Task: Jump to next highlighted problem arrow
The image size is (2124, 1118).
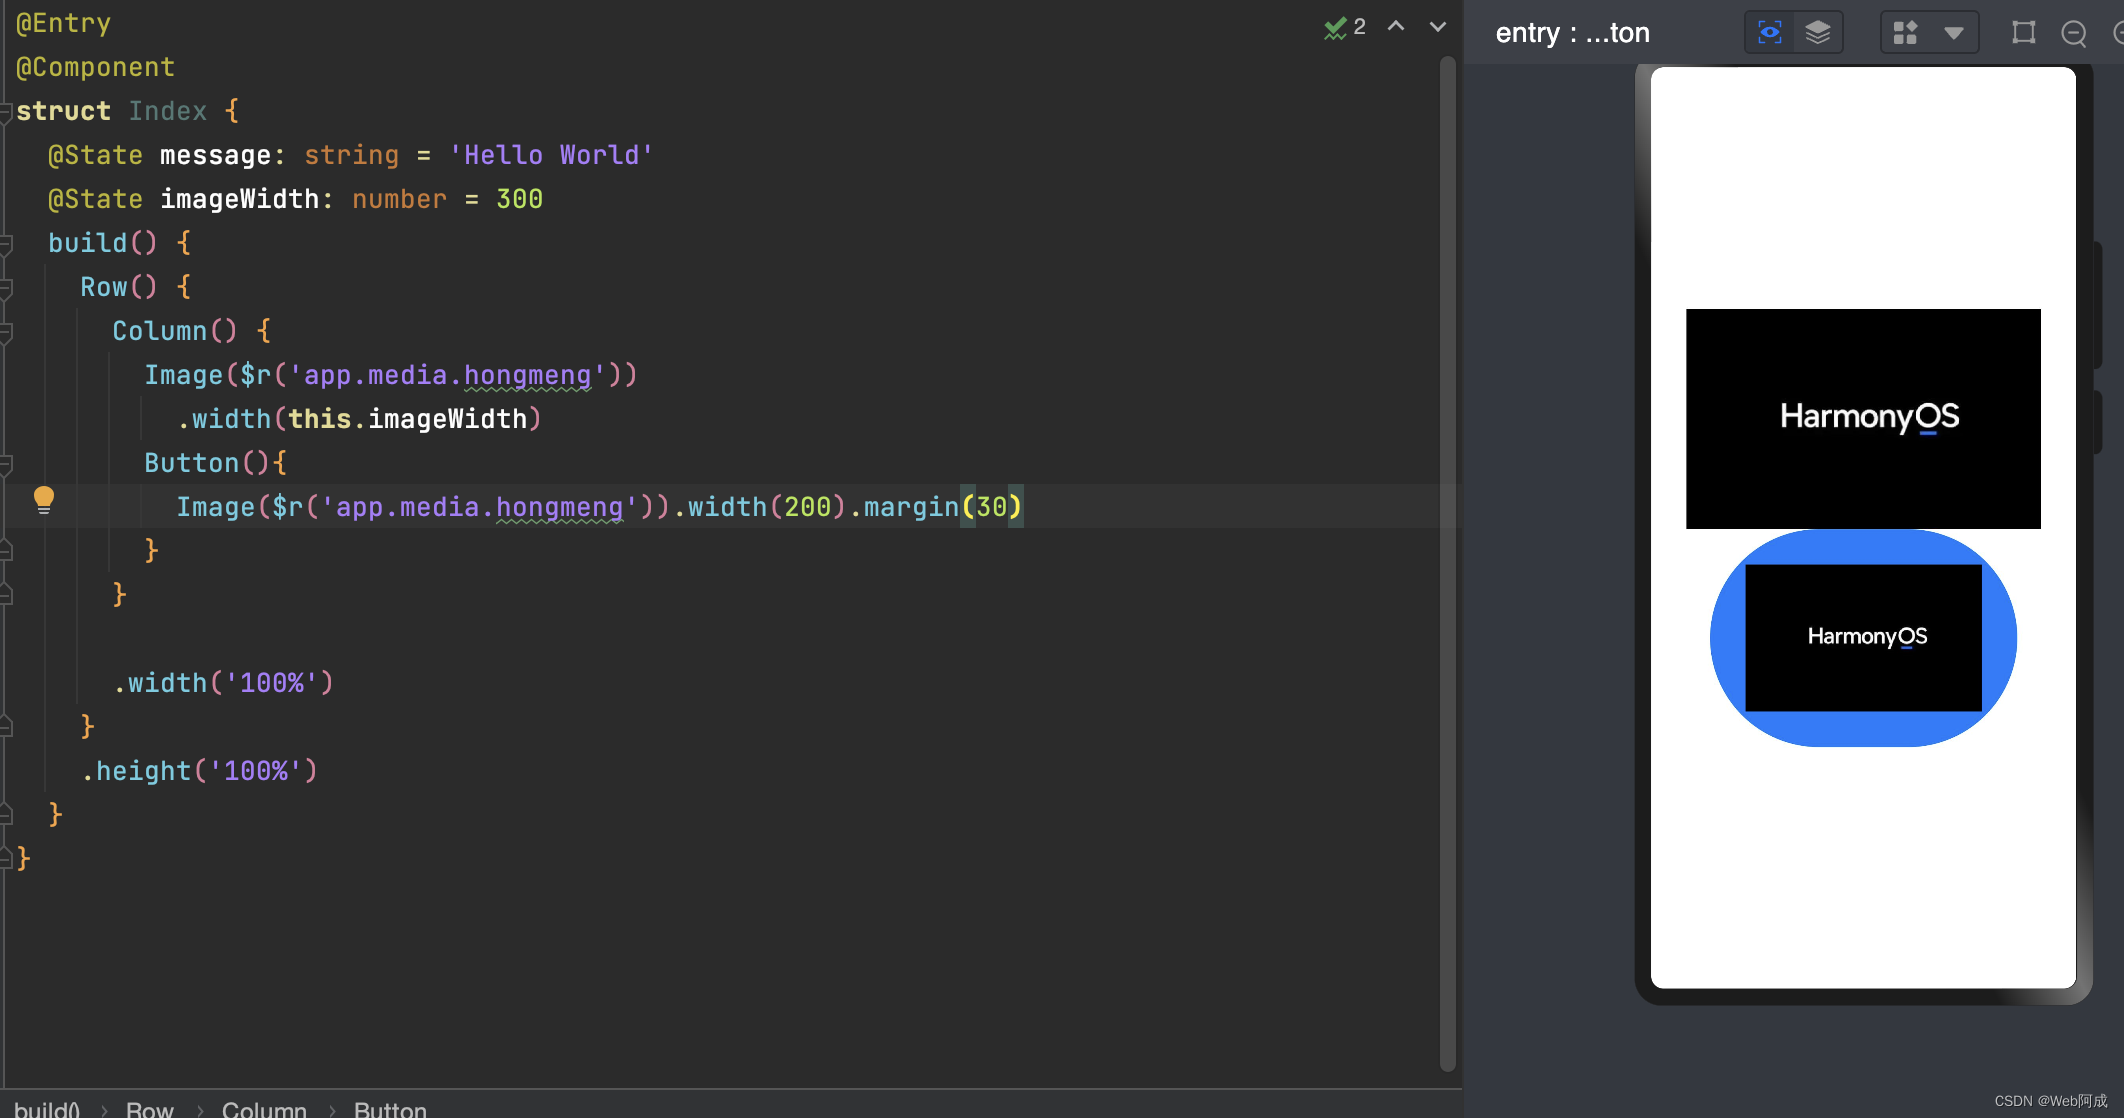Action: pyautogui.click(x=1437, y=27)
